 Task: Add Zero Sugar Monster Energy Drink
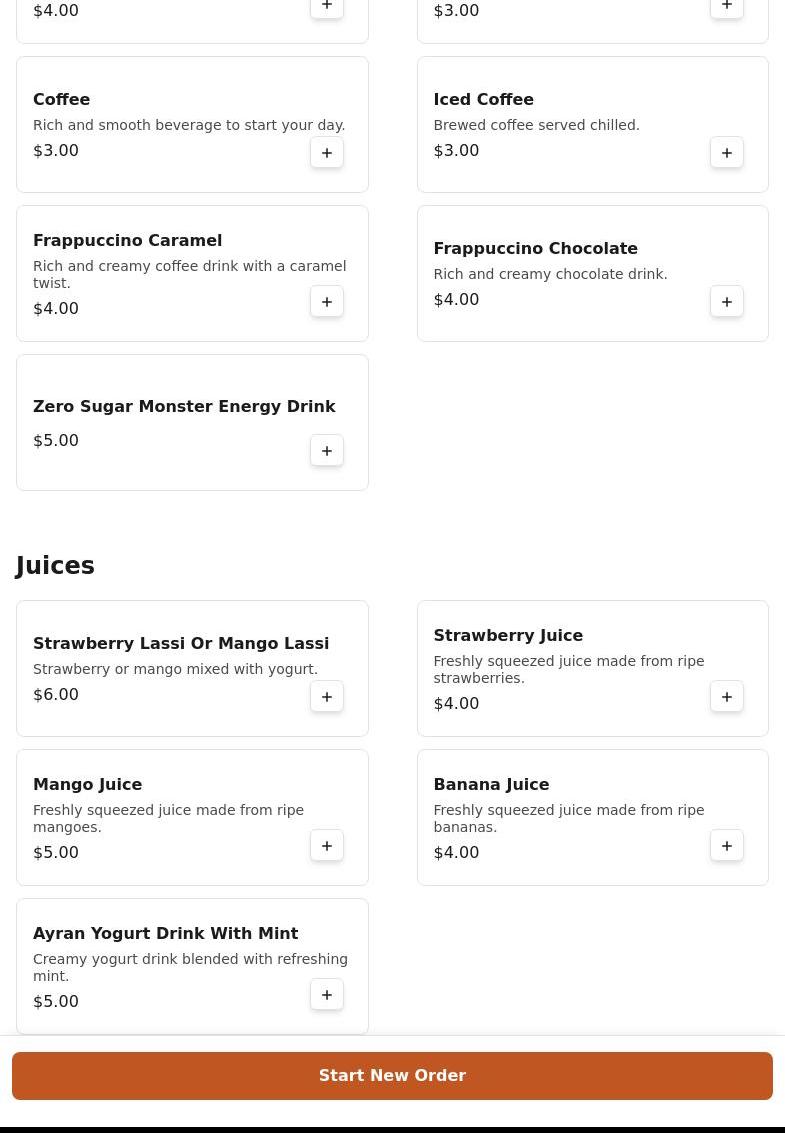tap(327, 450)
